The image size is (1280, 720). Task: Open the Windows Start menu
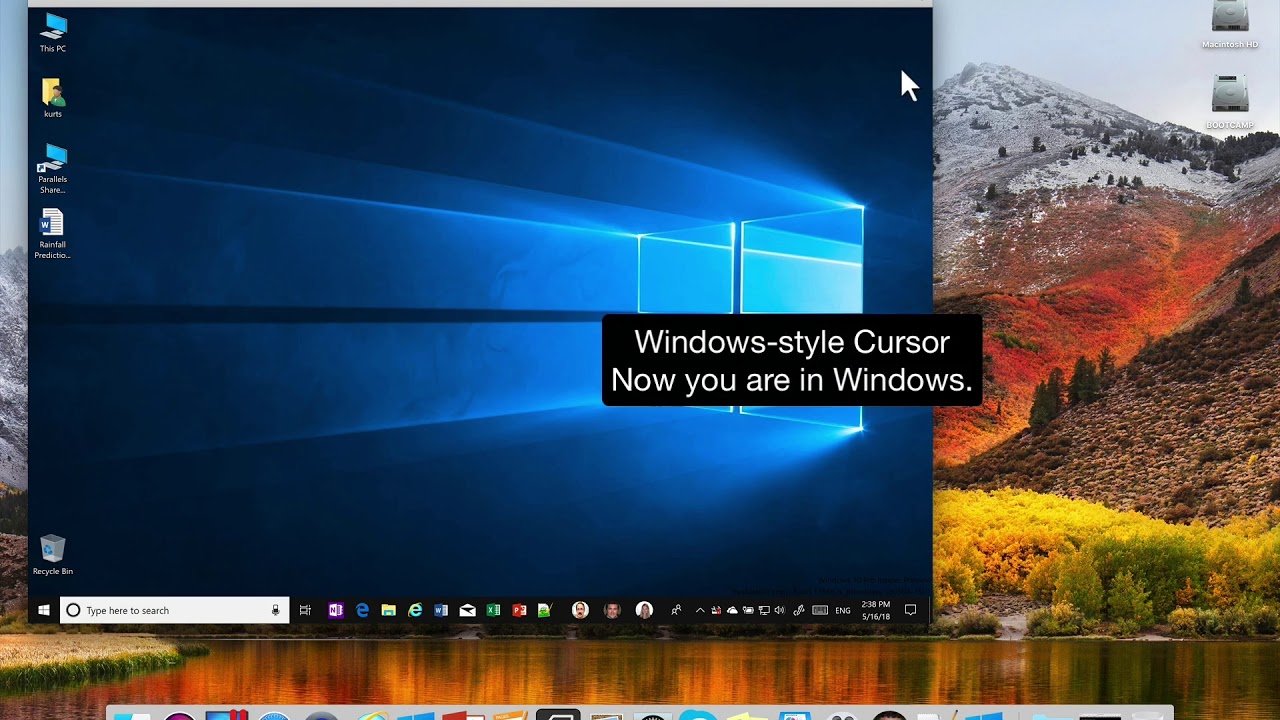coord(44,610)
